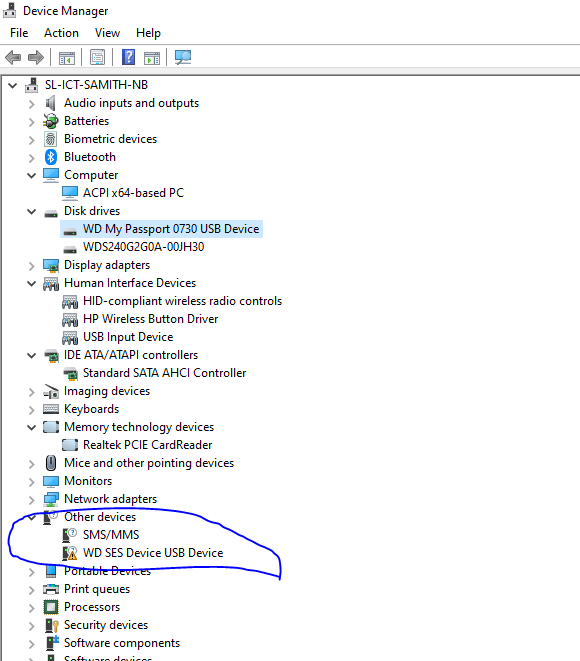
Task: Click the computer root node icon
Action: pos(32,85)
